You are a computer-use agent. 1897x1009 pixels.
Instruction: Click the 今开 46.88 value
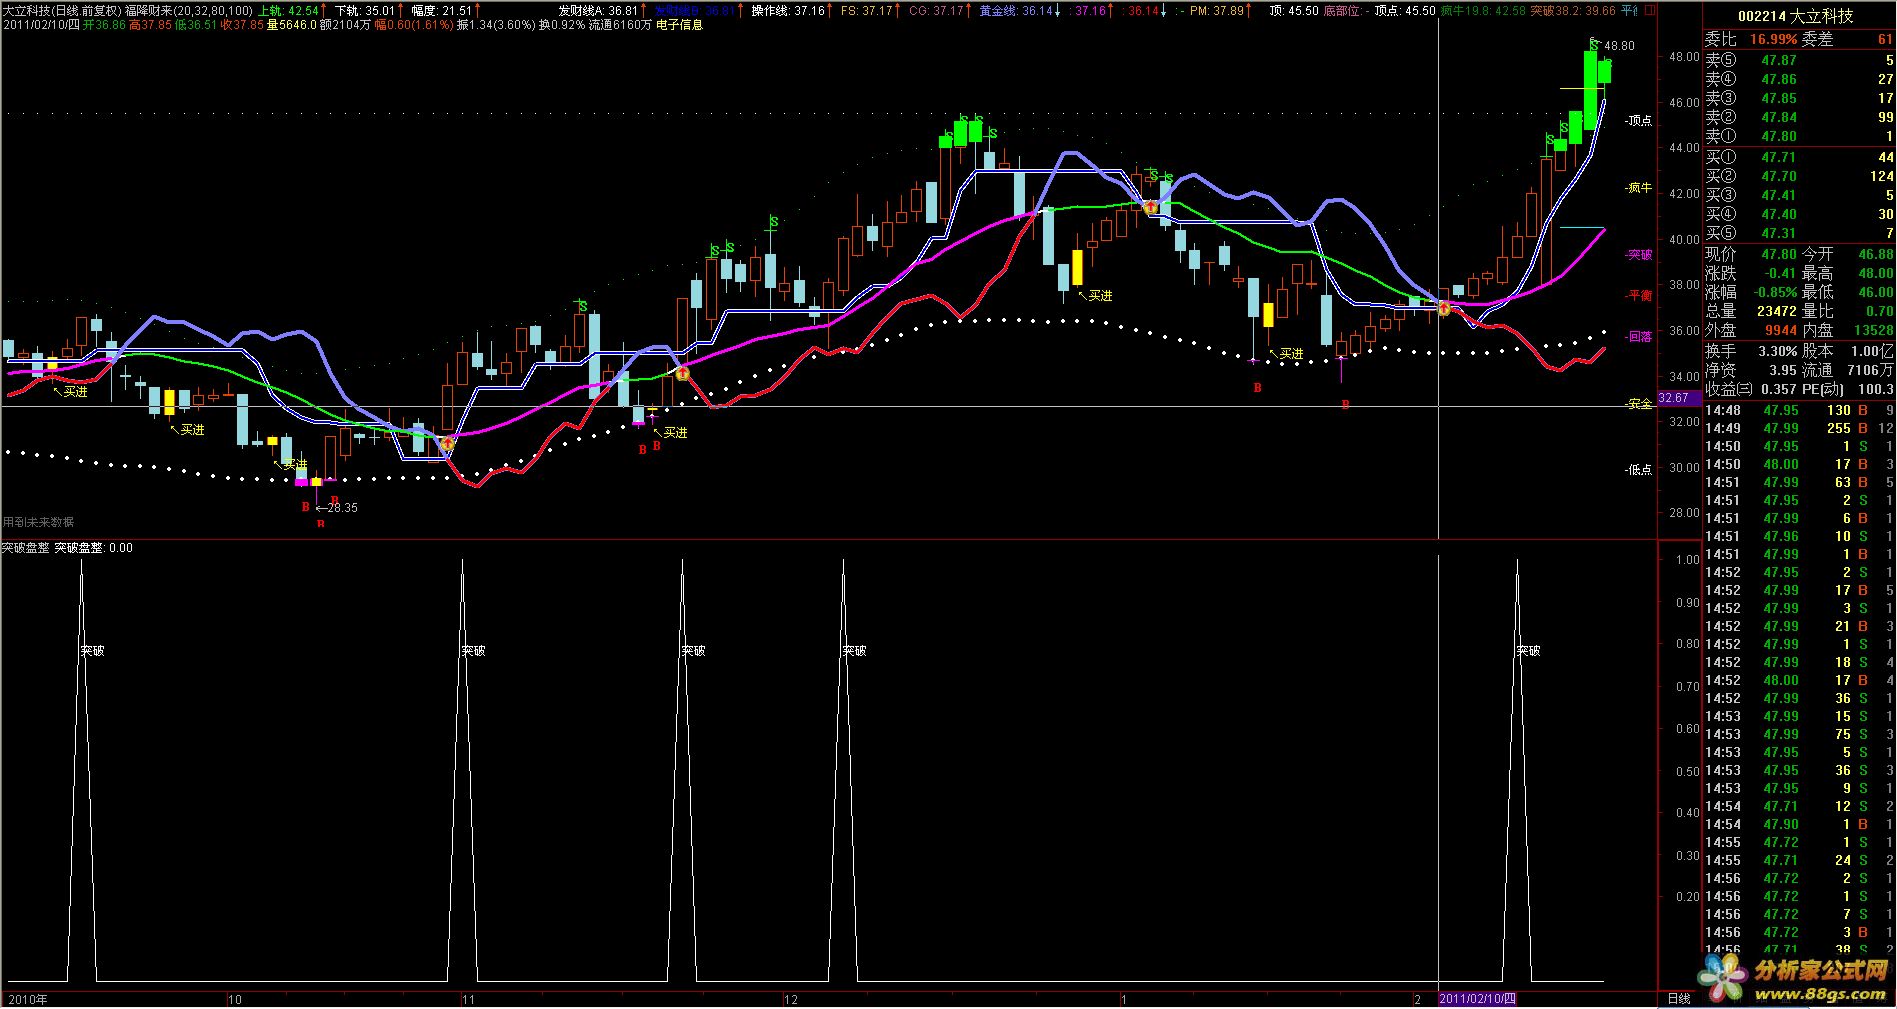[x=1848, y=254]
